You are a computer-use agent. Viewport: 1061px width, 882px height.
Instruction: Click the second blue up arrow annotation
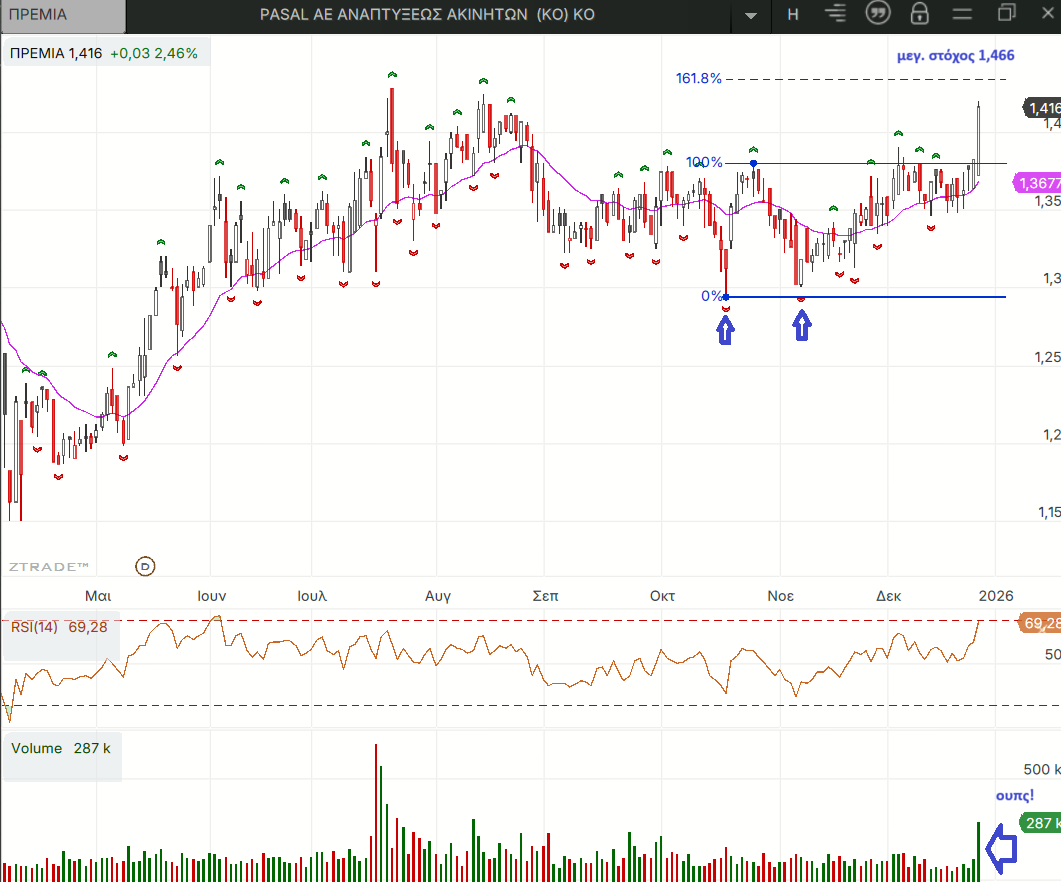click(x=802, y=326)
